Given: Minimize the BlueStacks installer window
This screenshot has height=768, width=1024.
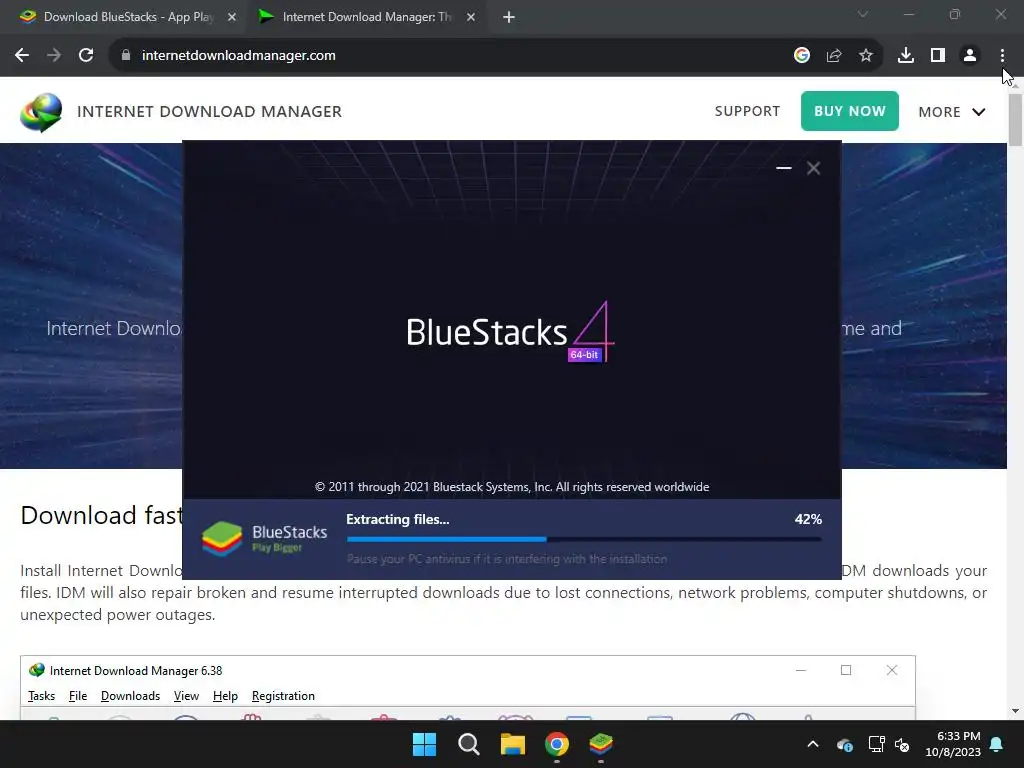Looking at the screenshot, I should [784, 168].
